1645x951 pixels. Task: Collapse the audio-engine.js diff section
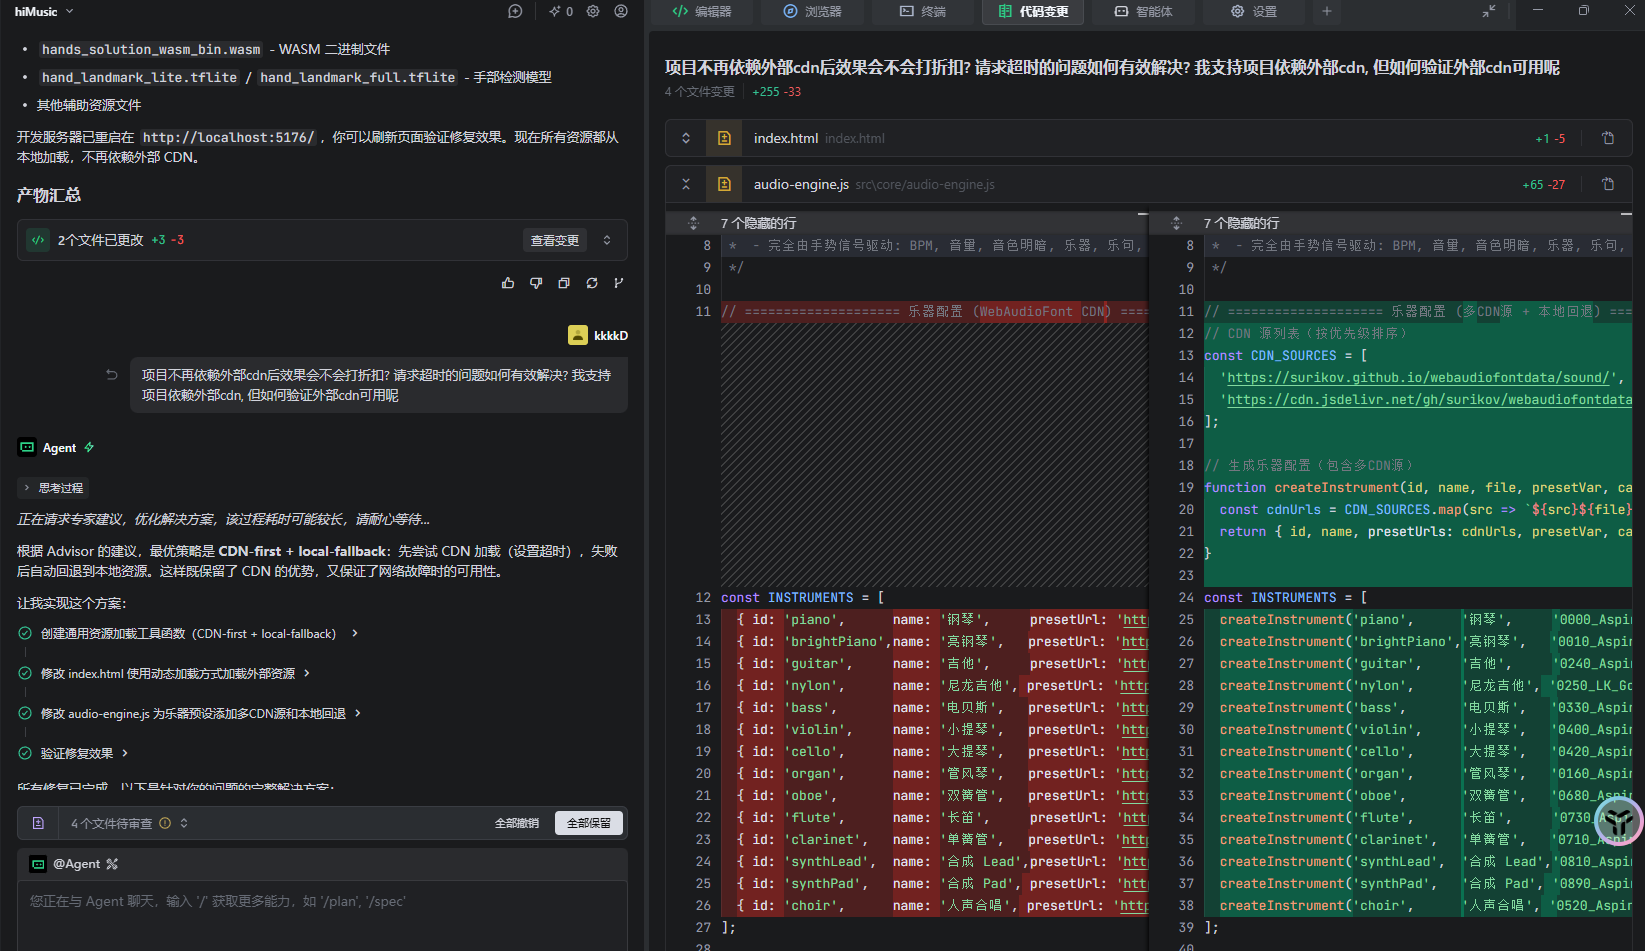[686, 184]
